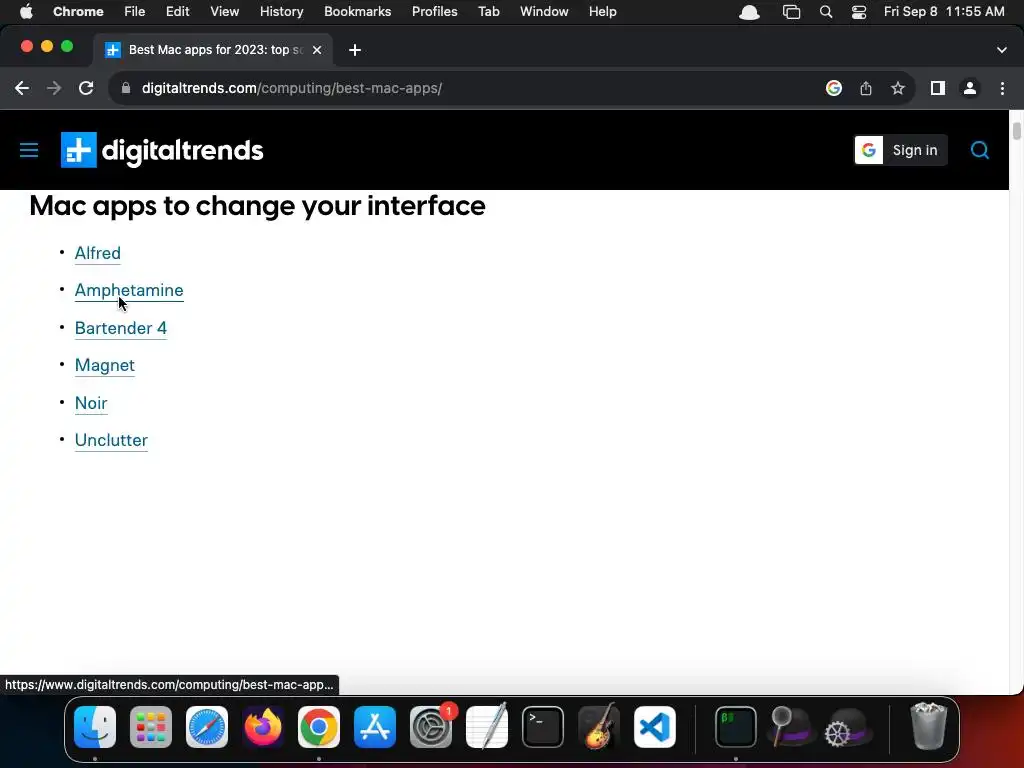Open a new tab with plus button
Image resolution: width=1024 pixels, height=768 pixels.
pyautogui.click(x=355, y=50)
